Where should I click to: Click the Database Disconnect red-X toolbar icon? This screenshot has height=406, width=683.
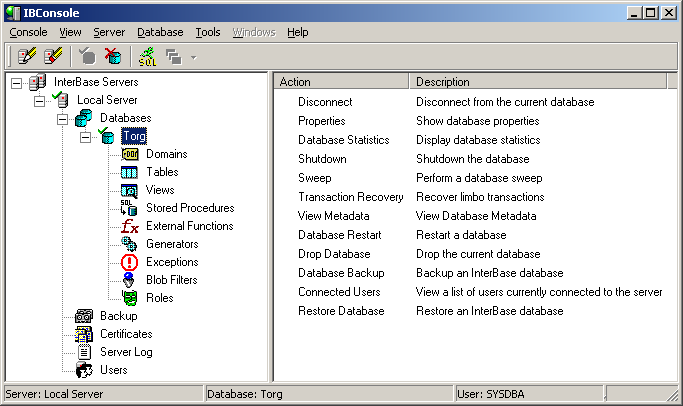point(113,56)
